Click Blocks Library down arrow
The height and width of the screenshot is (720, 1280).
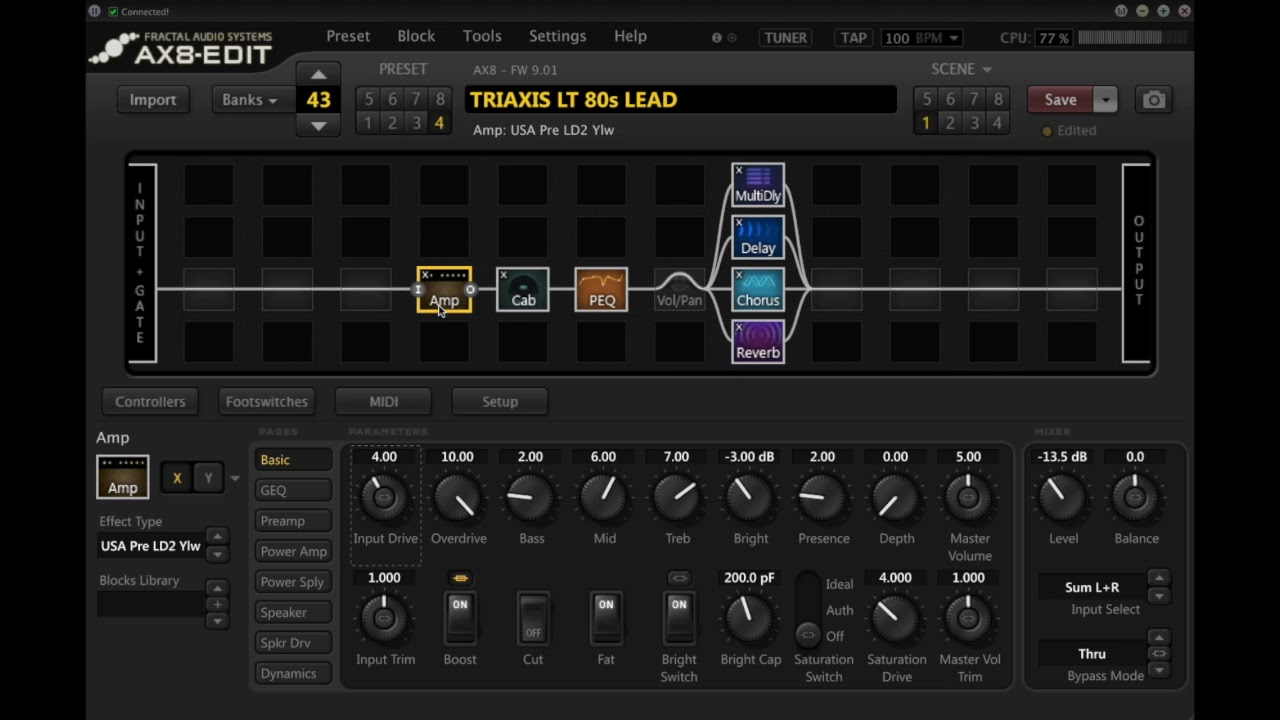point(216,621)
